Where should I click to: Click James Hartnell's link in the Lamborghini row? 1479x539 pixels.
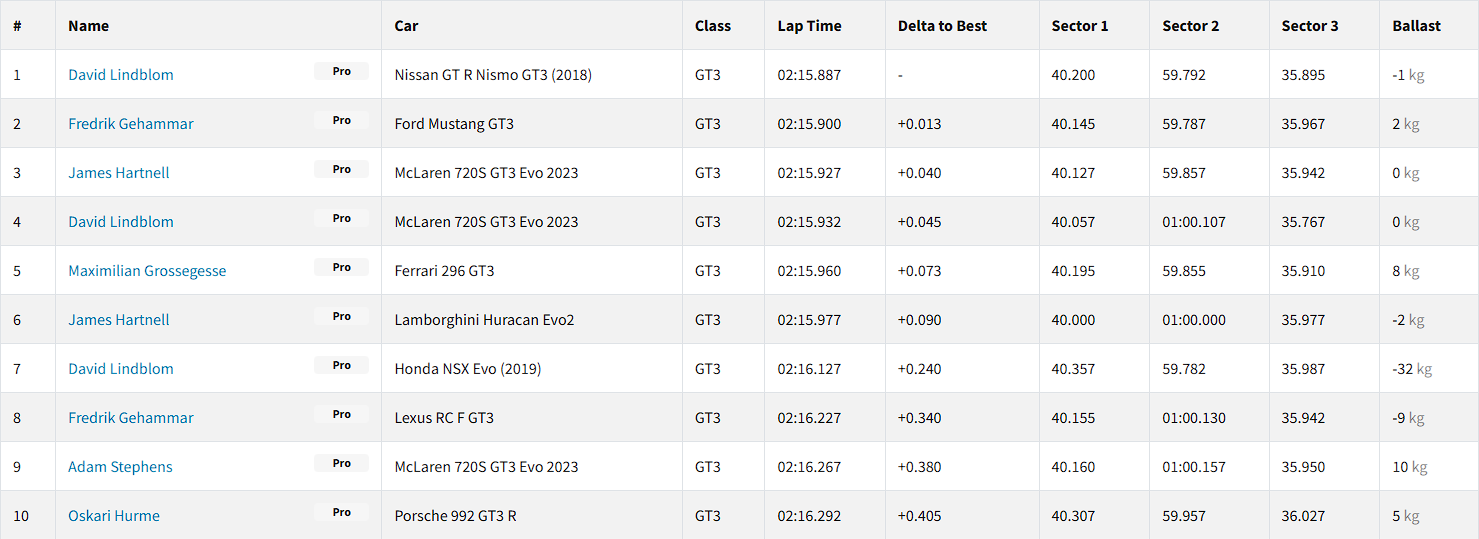coord(119,320)
